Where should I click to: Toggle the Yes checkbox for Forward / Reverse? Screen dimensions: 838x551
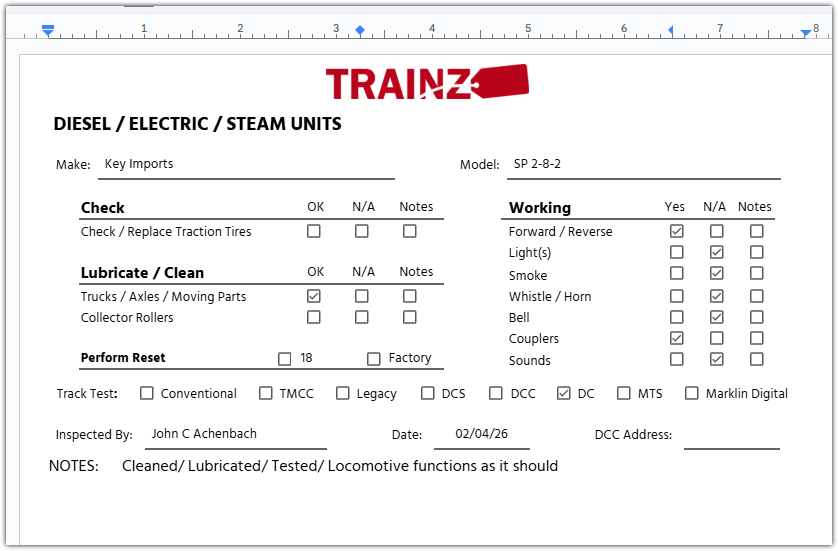677,231
